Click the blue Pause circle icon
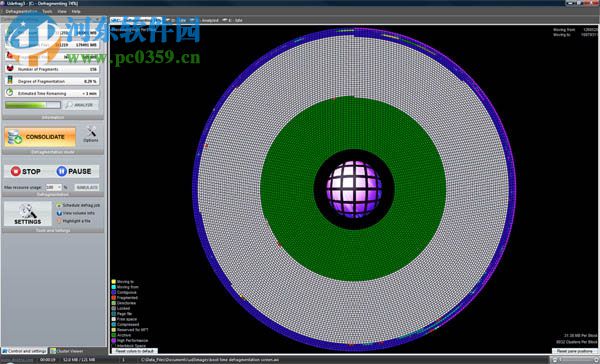 (62, 171)
